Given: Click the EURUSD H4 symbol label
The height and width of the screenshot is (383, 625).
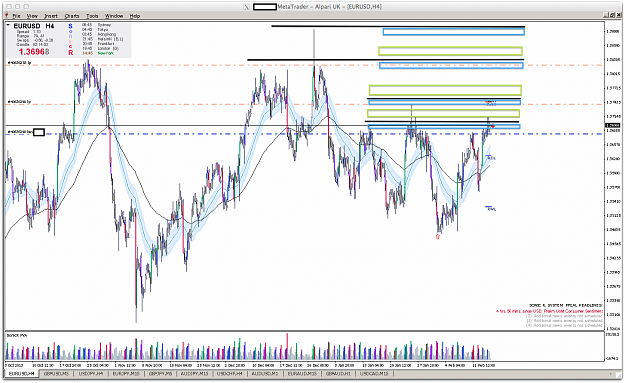Looking at the screenshot, I should [x=34, y=26].
